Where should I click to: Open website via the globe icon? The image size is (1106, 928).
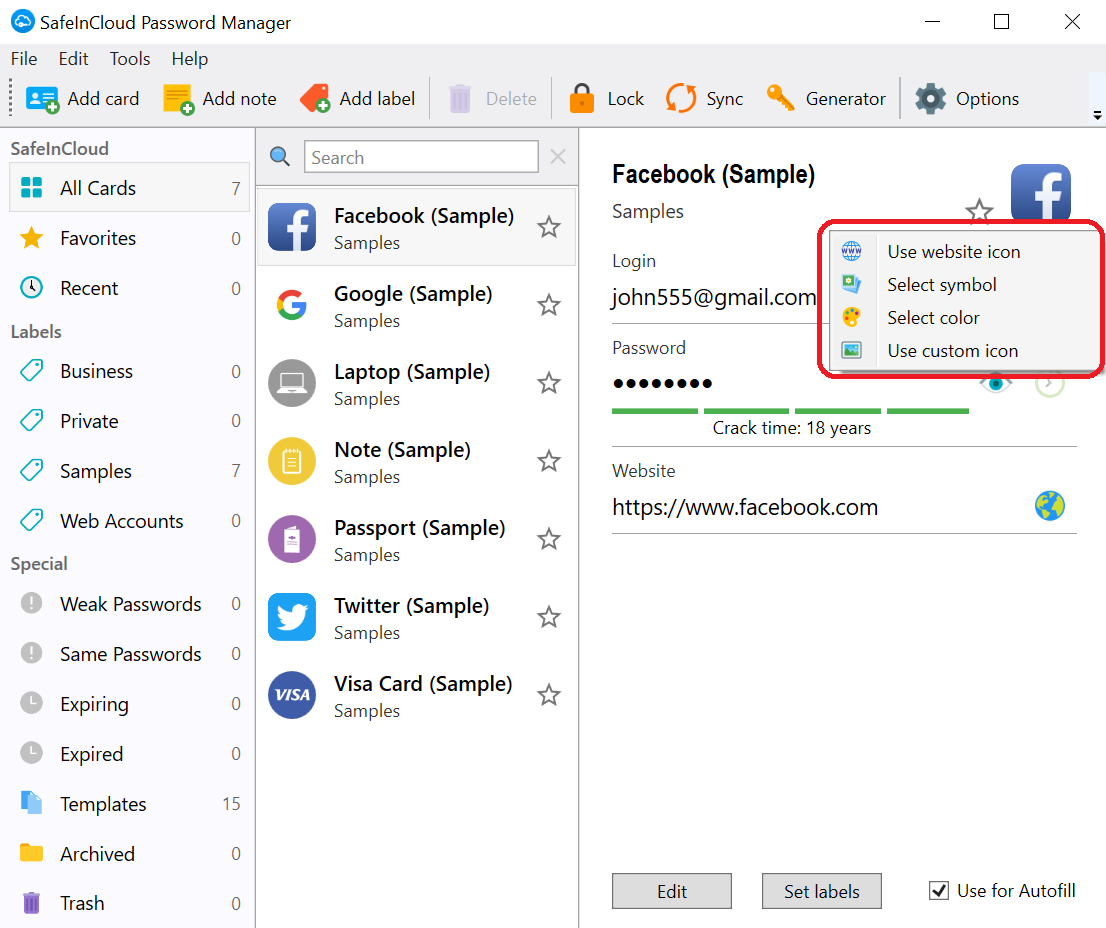tap(1050, 506)
